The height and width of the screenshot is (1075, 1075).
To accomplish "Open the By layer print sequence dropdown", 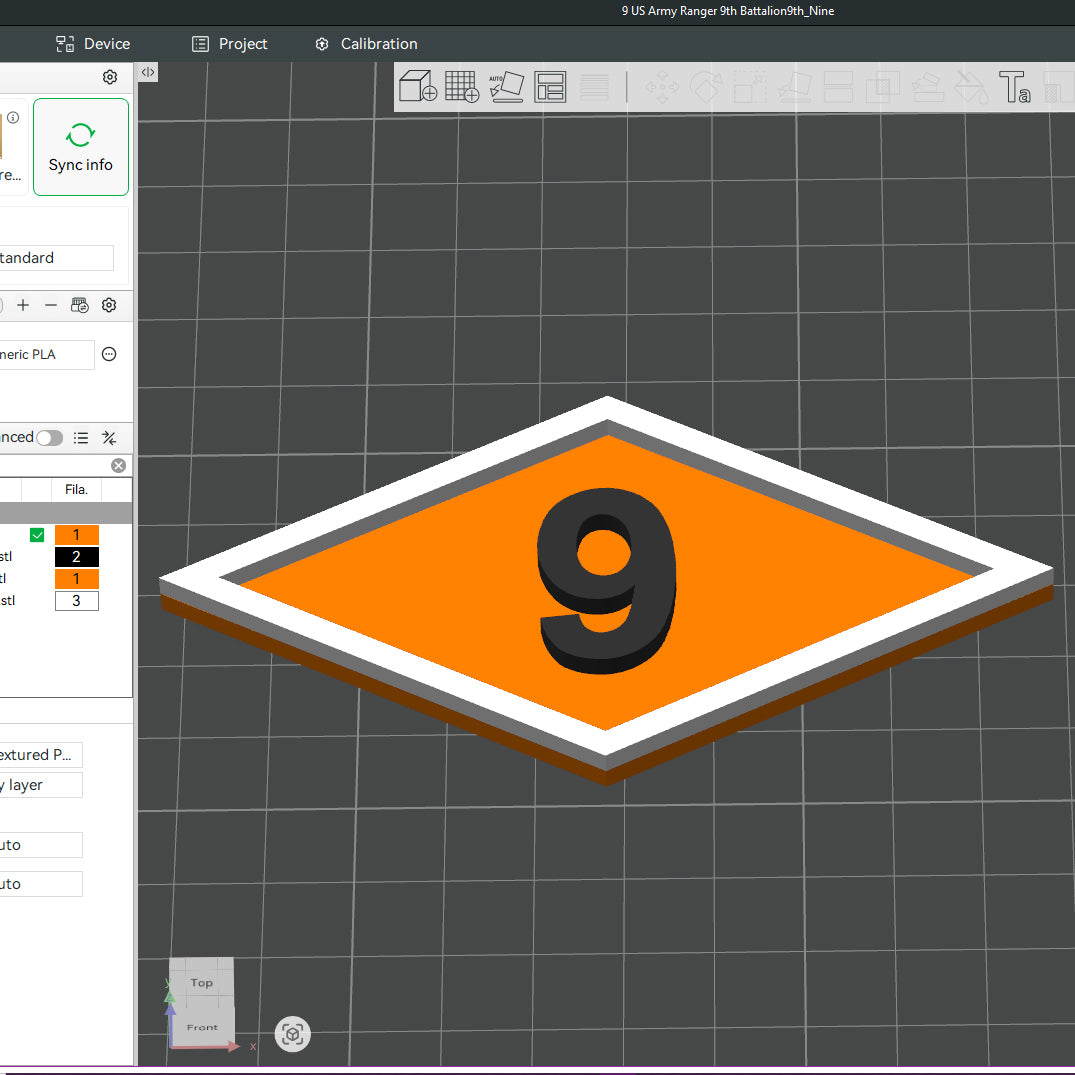I will click(x=40, y=785).
